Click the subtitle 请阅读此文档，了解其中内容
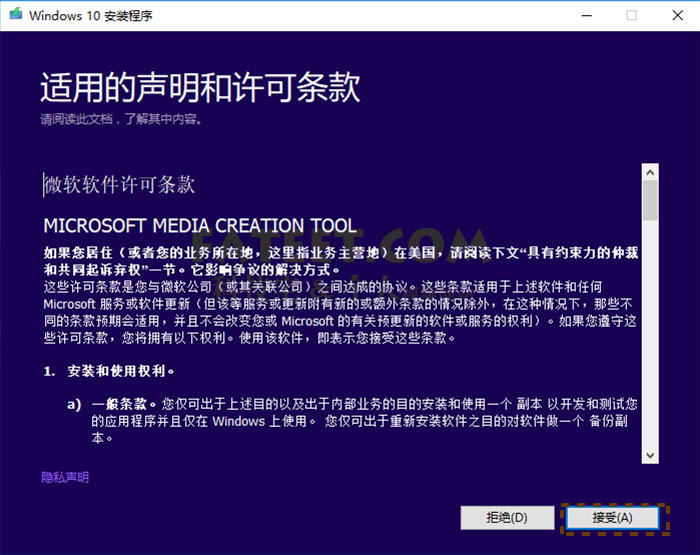The height and width of the screenshot is (555, 700). (121, 119)
